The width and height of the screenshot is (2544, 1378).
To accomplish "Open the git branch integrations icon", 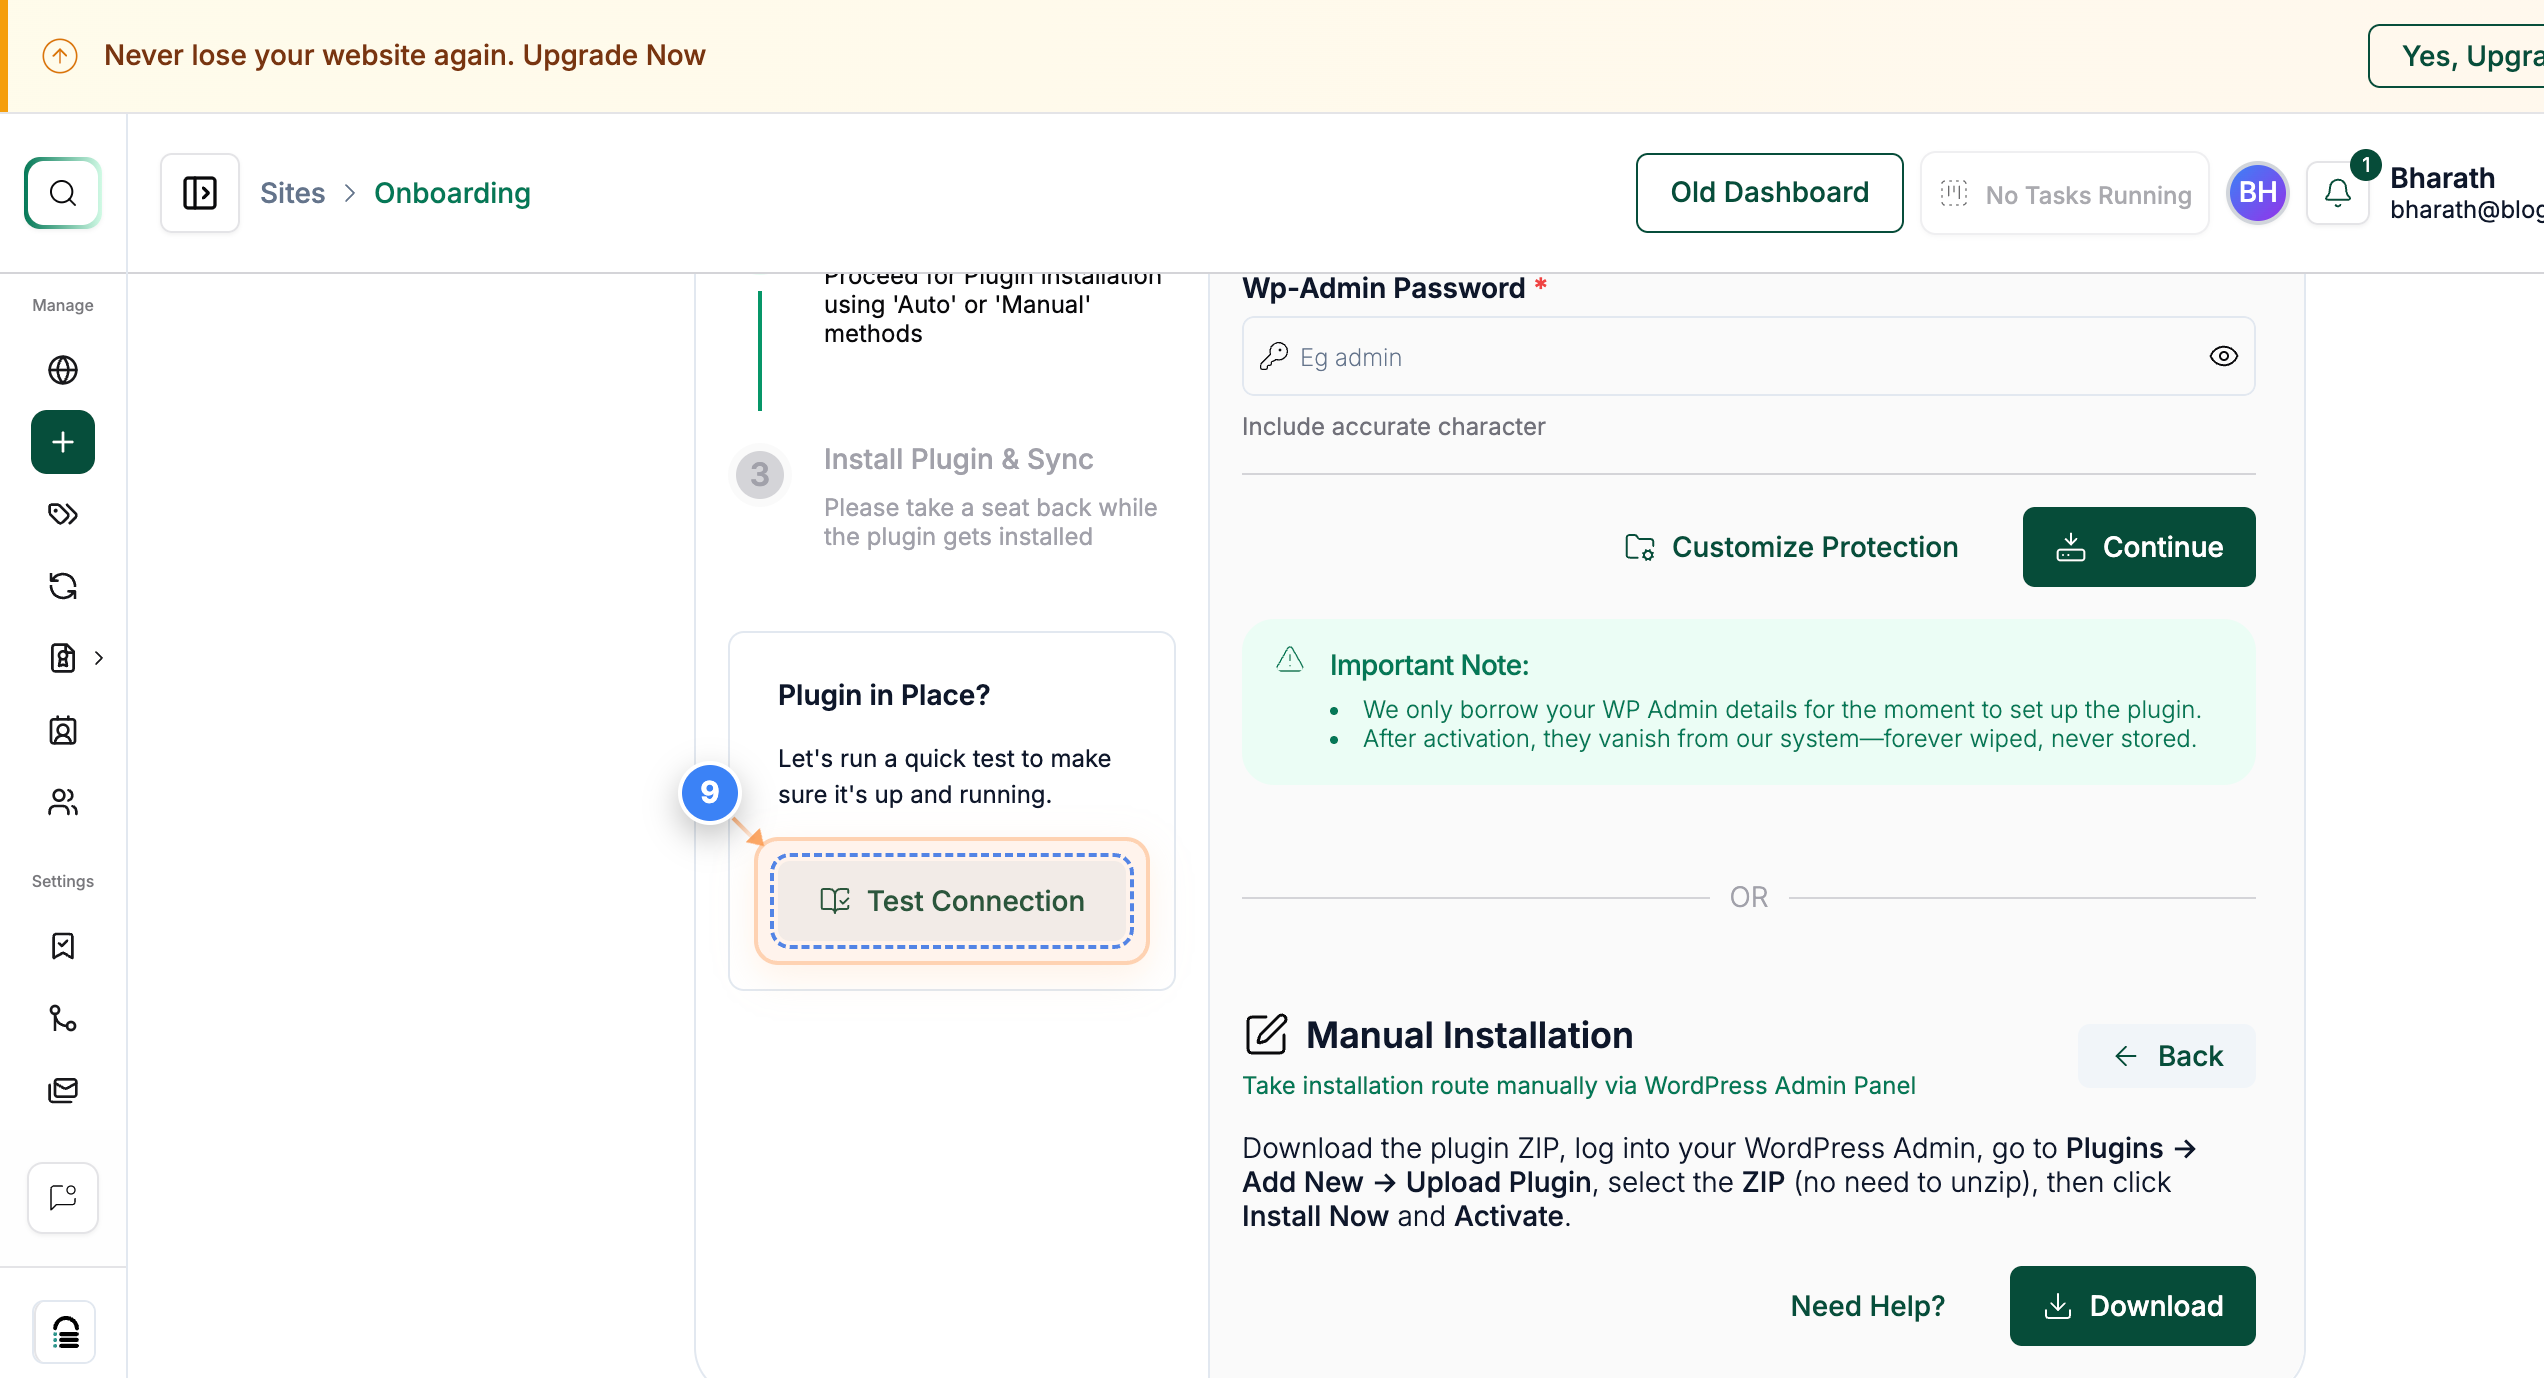I will click(x=63, y=1018).
